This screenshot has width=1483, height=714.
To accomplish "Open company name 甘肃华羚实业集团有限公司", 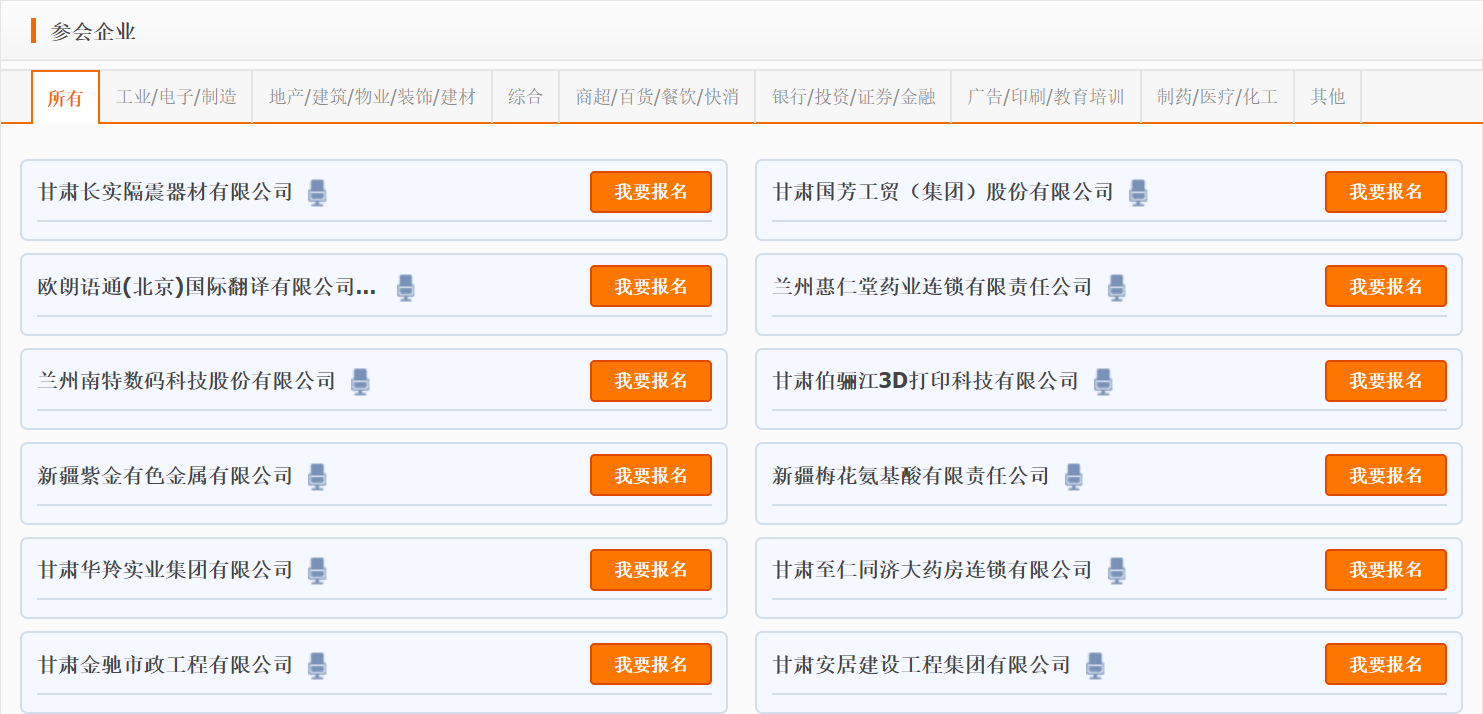I will [165, 570].
